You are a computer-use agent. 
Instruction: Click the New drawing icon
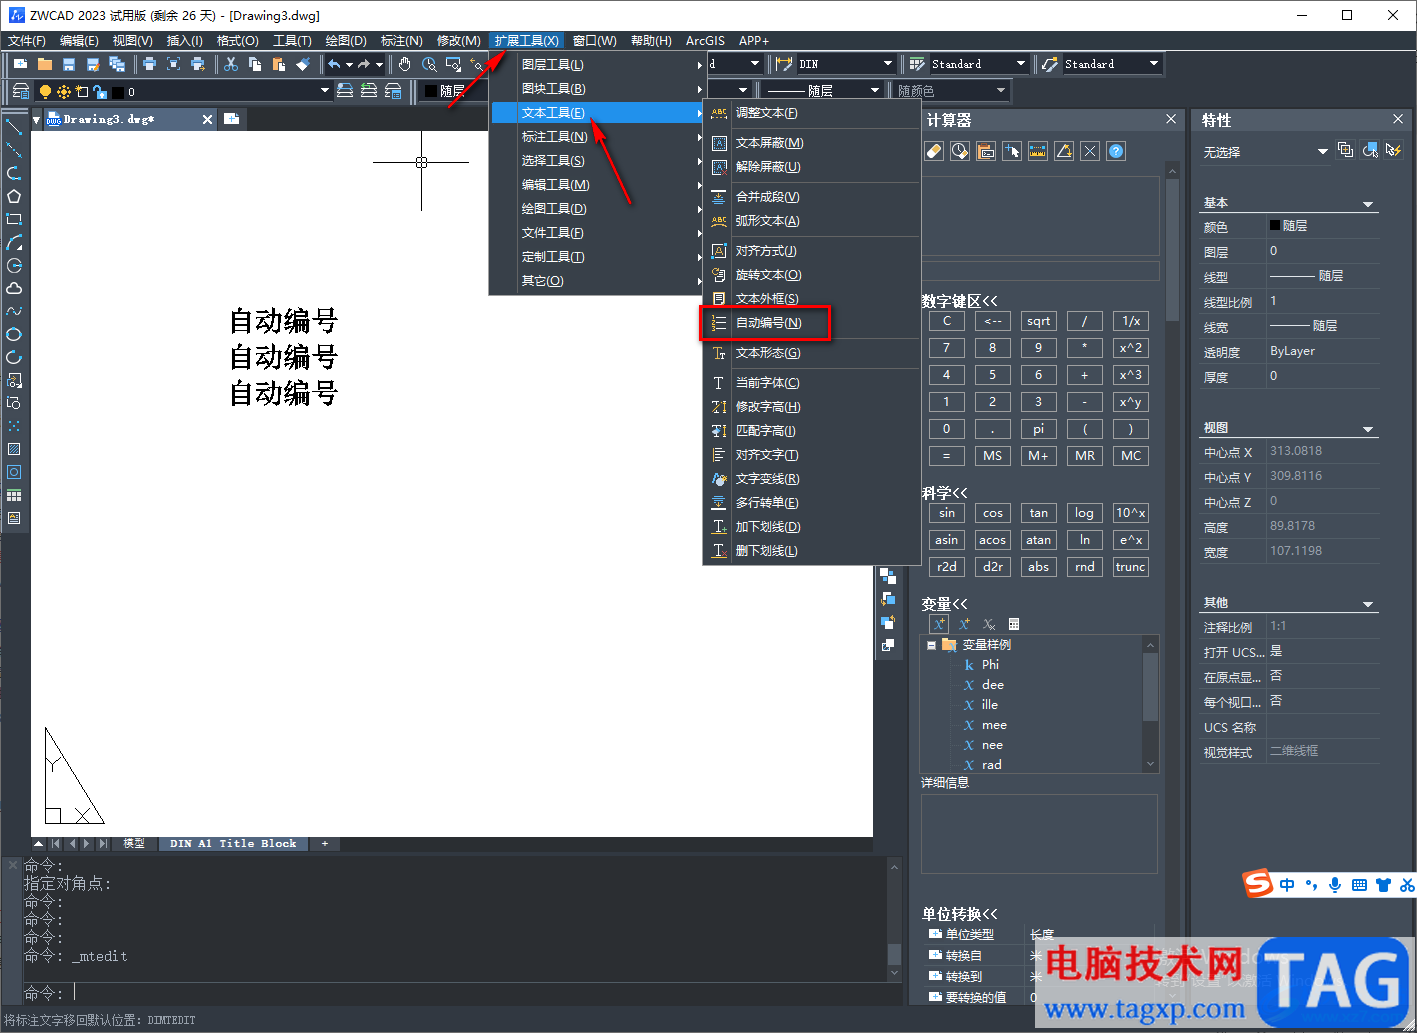(21, 64)
